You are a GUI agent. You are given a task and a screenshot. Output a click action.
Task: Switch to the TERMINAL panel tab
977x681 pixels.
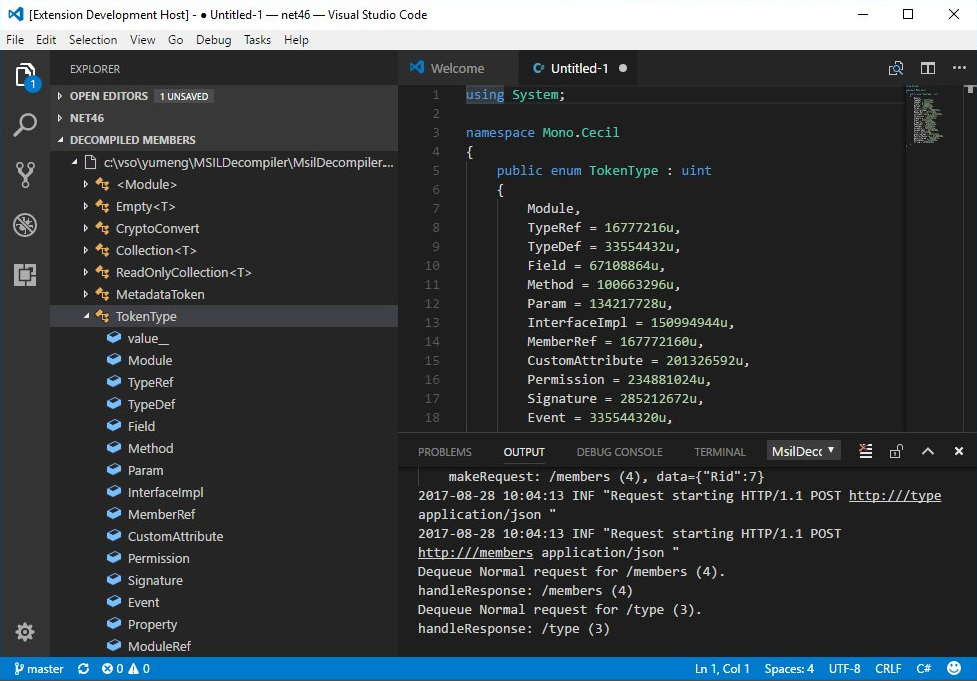(x=720, y=452)
